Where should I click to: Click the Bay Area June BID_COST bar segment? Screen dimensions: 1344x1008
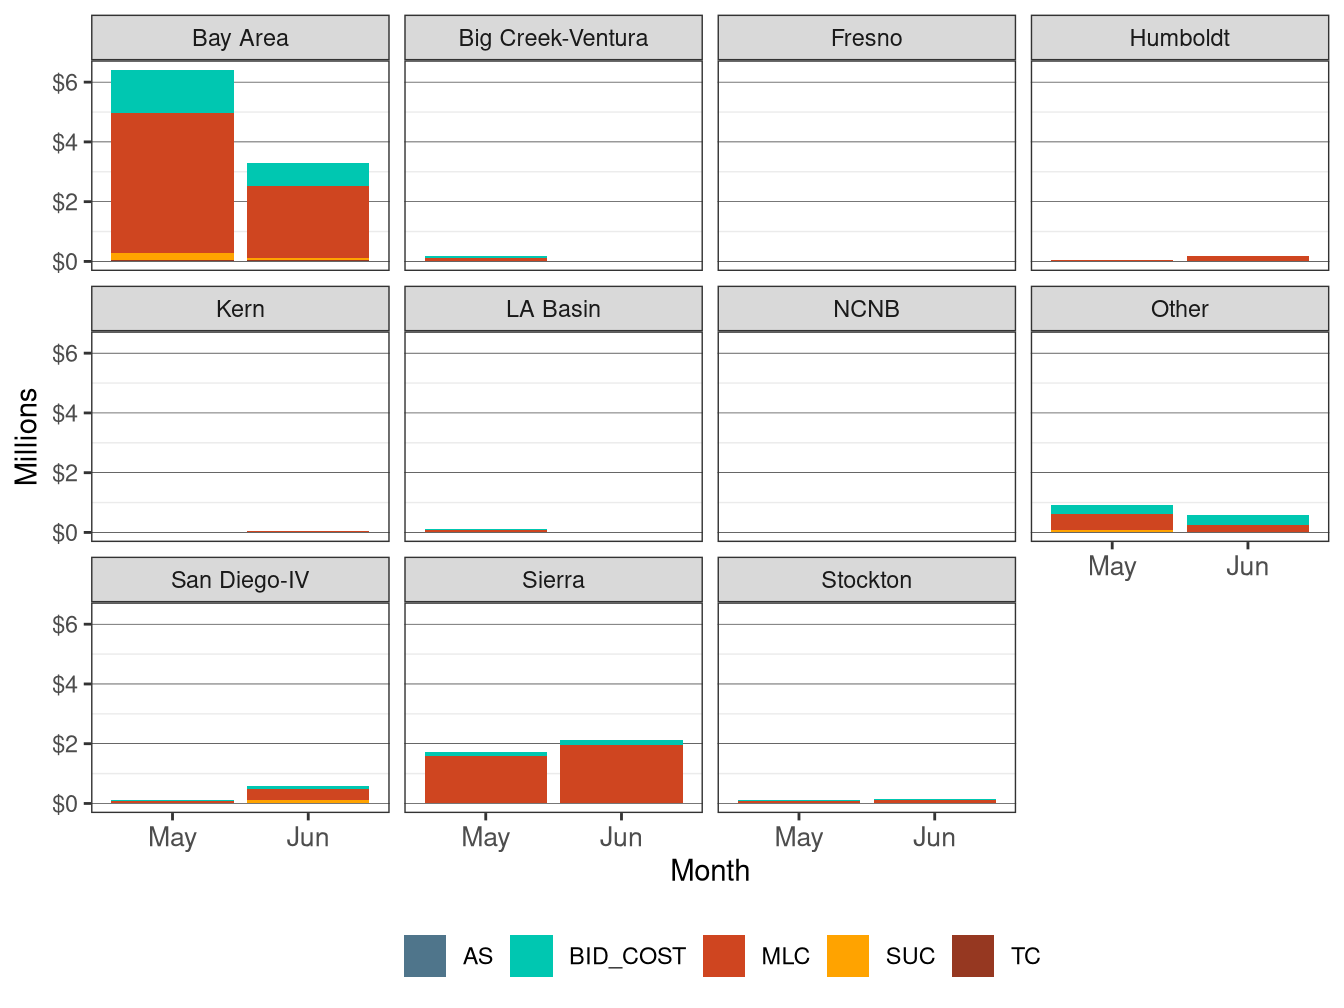pyautogui.click(x=308, y=174)
